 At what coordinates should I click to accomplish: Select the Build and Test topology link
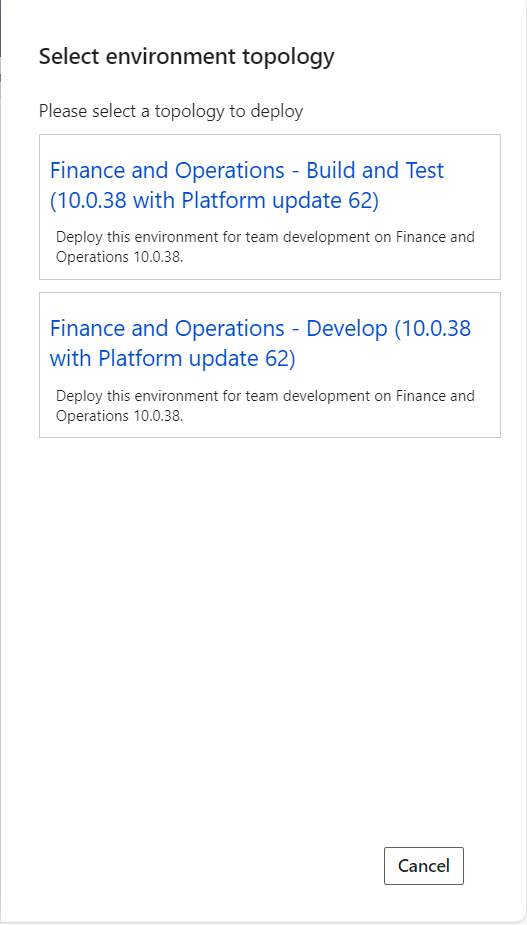coord(247,185)
